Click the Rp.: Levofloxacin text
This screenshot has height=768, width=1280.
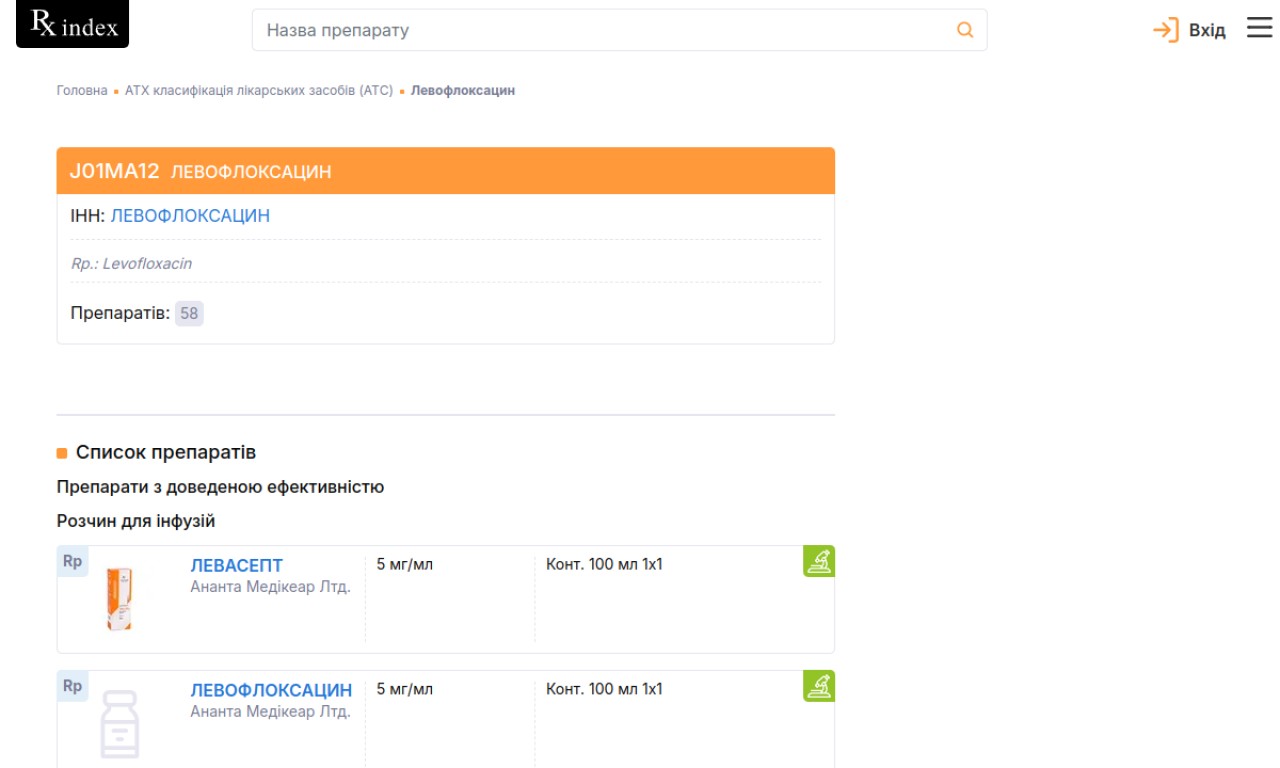point(131,264)
